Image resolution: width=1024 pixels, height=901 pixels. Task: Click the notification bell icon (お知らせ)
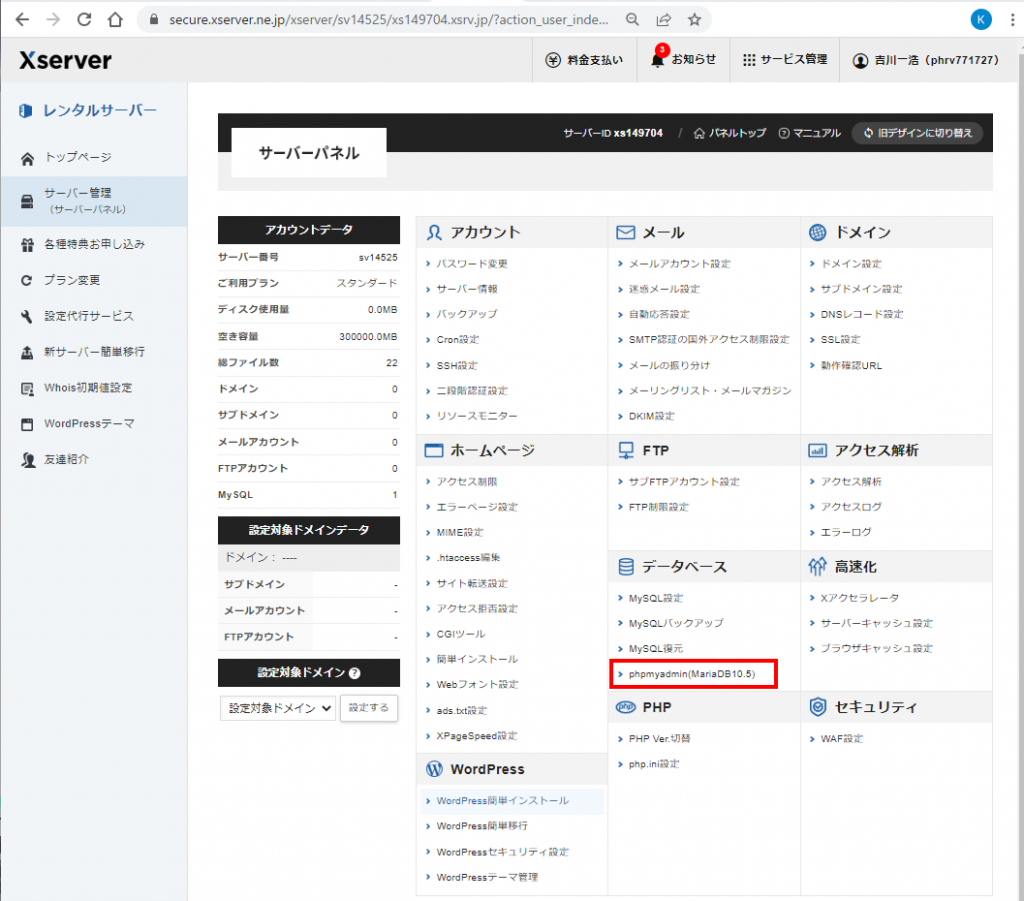pyautogui.click(x=658, y=60)
